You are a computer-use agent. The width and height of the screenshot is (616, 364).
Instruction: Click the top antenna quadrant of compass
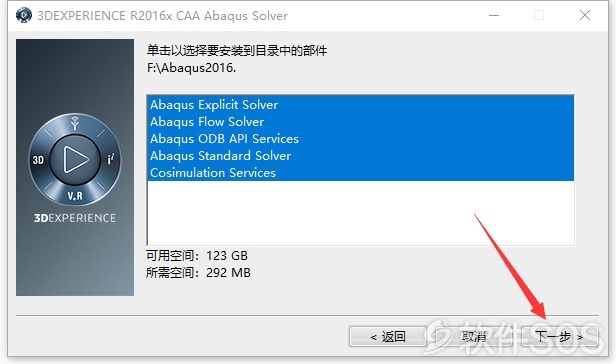pyautogui.click(x=75, y=123)
